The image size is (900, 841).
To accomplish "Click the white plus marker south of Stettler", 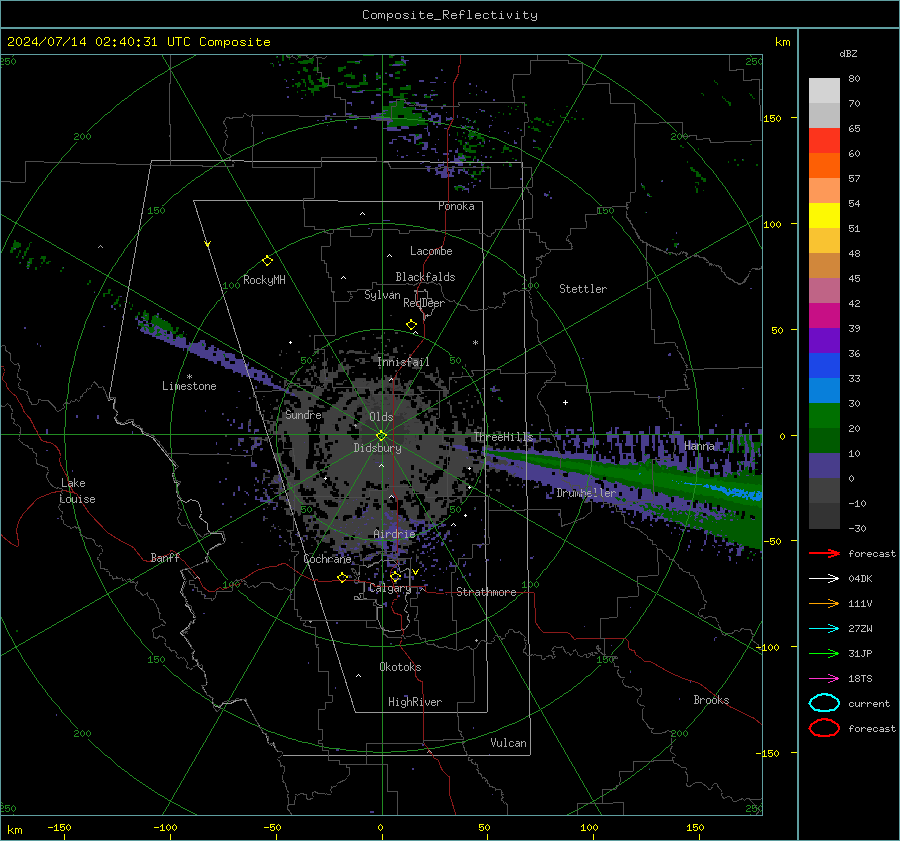I will 565,402.
